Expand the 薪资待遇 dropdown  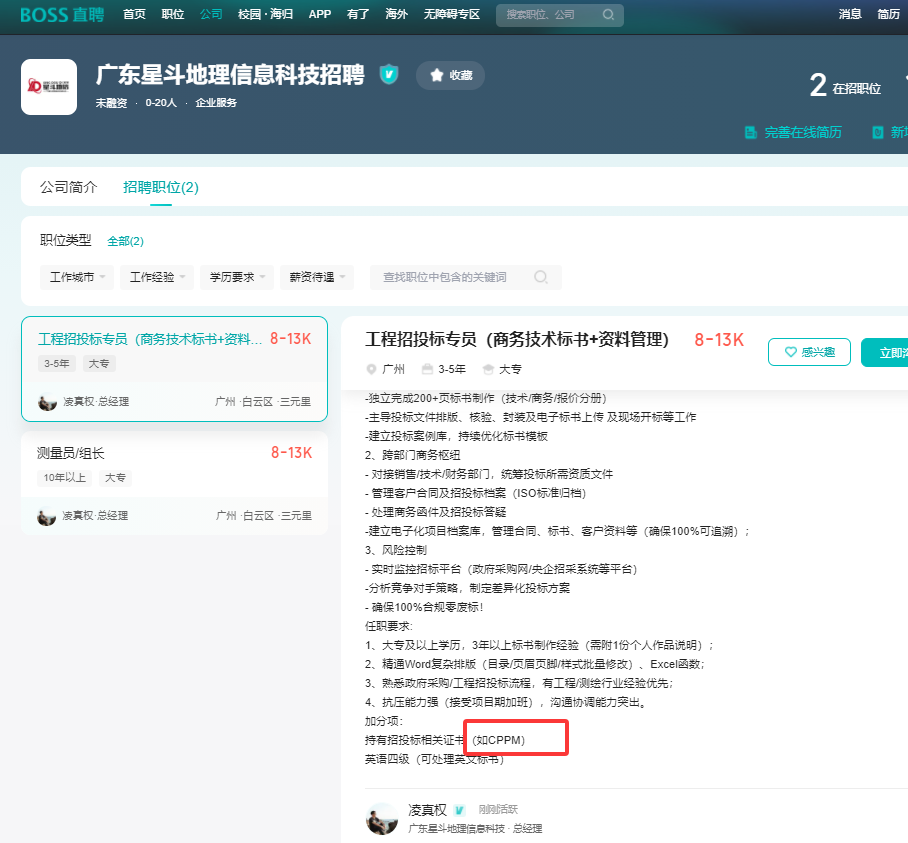[316, 277]
